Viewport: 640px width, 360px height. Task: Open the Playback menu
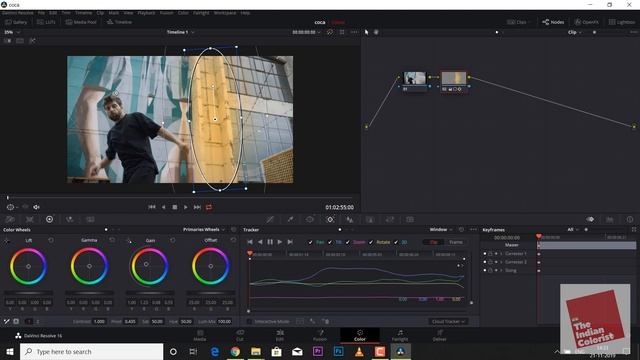pos(146,13)
